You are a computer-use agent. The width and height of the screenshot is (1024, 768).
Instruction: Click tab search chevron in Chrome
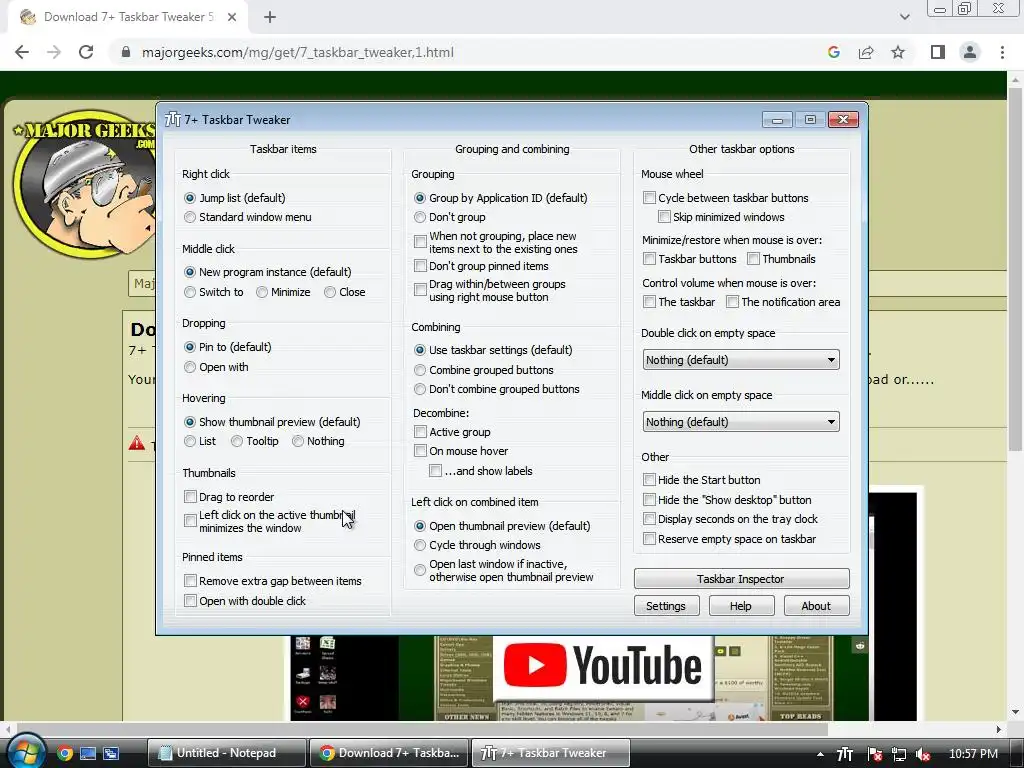(x=904, y=17)
